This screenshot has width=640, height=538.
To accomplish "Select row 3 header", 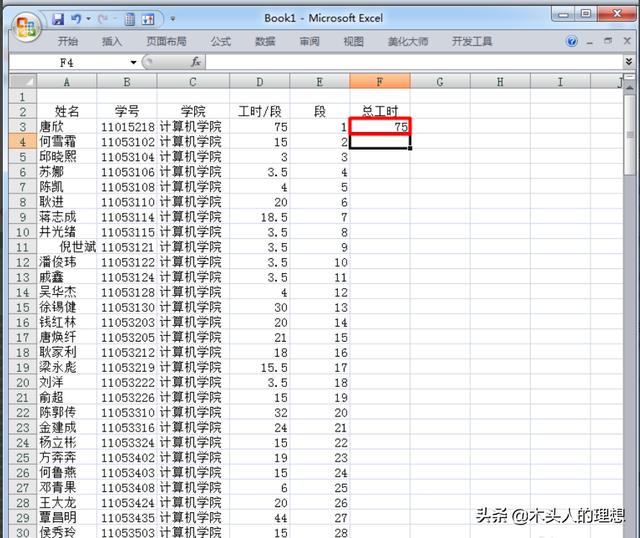I will 22,127.
